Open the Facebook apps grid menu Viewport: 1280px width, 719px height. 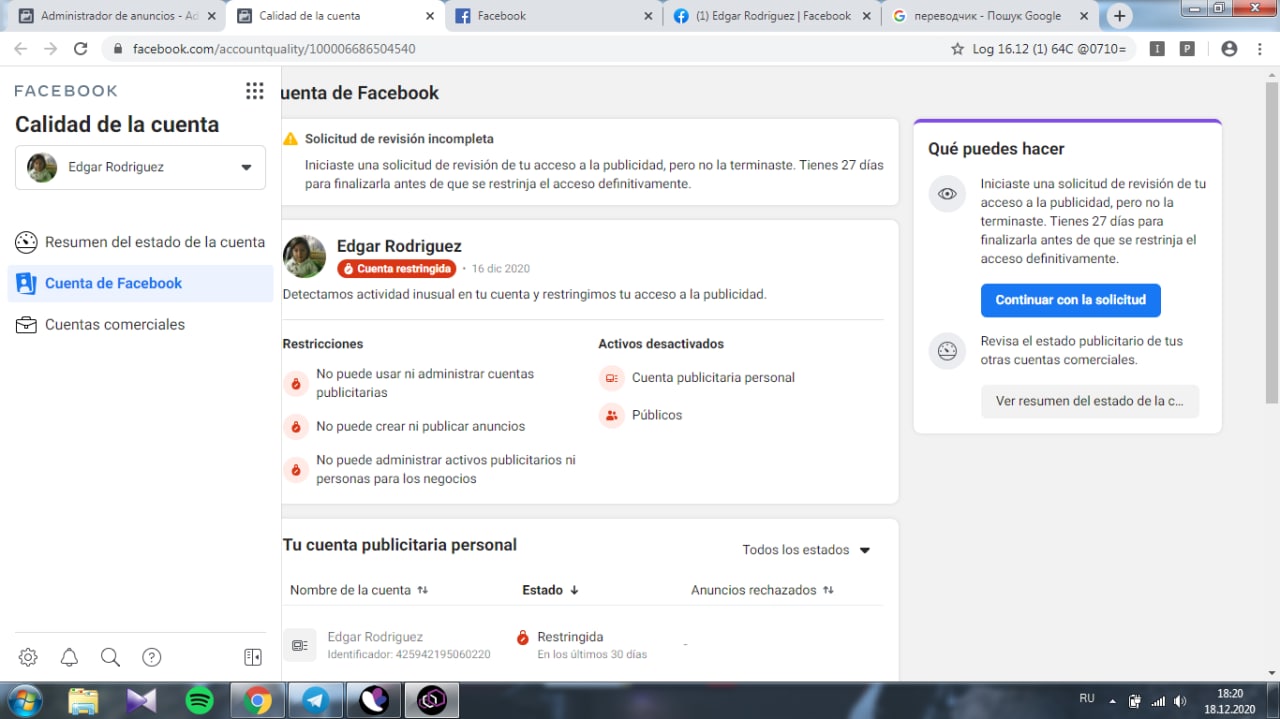[x=255, y=91]
